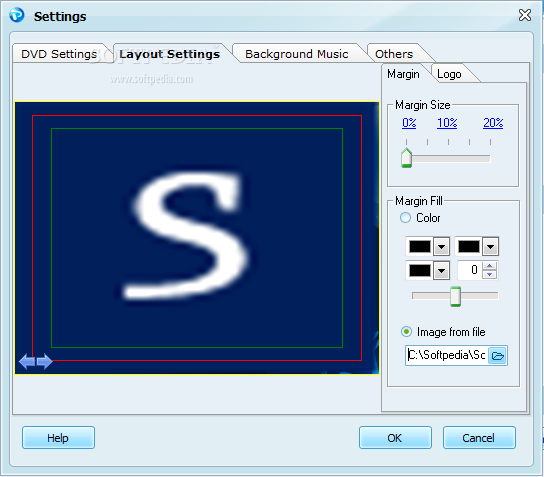Click the first black color swatch
The image size is (544, 477).
point(420,247)
